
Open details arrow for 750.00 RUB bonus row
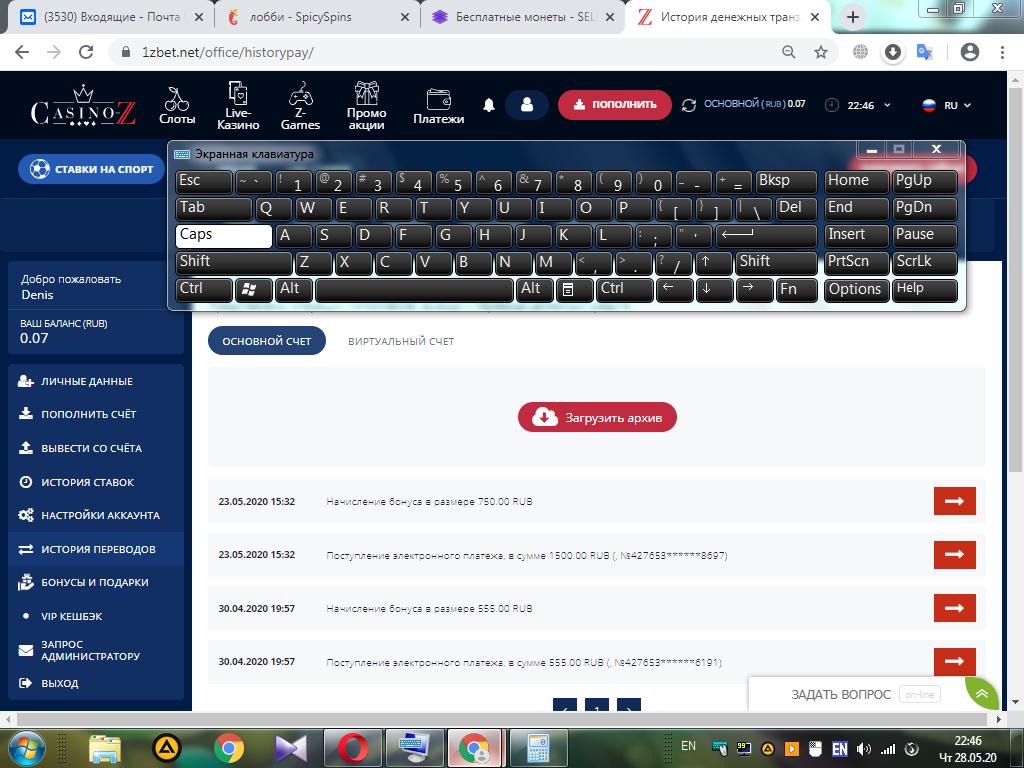(x=954, y=501)
